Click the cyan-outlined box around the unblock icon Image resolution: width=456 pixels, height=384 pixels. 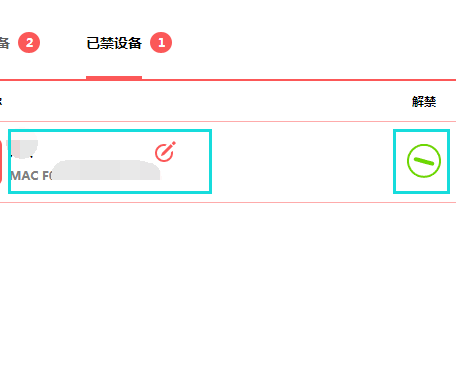click(421, 161)
